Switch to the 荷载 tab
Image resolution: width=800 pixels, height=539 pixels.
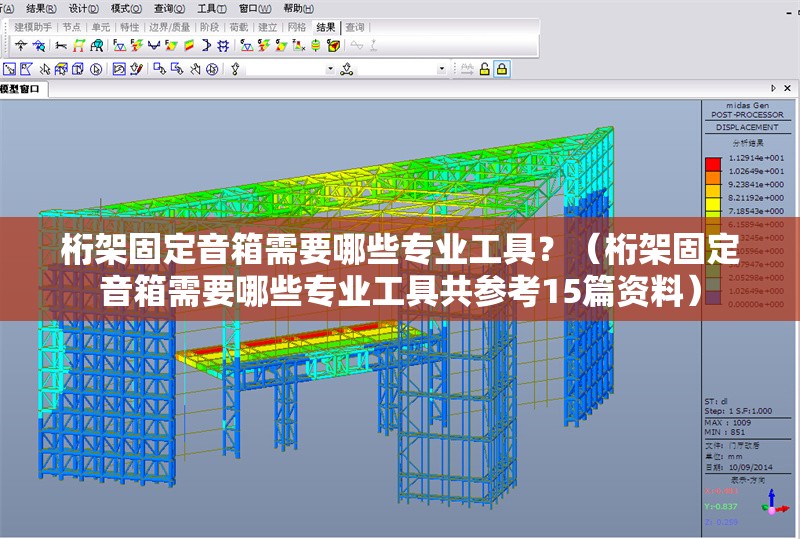point(238,27)
